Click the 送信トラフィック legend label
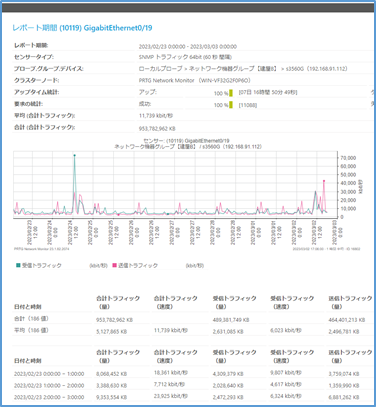The height and width of the screenshot is (407, 376). [x=138, y=265]
